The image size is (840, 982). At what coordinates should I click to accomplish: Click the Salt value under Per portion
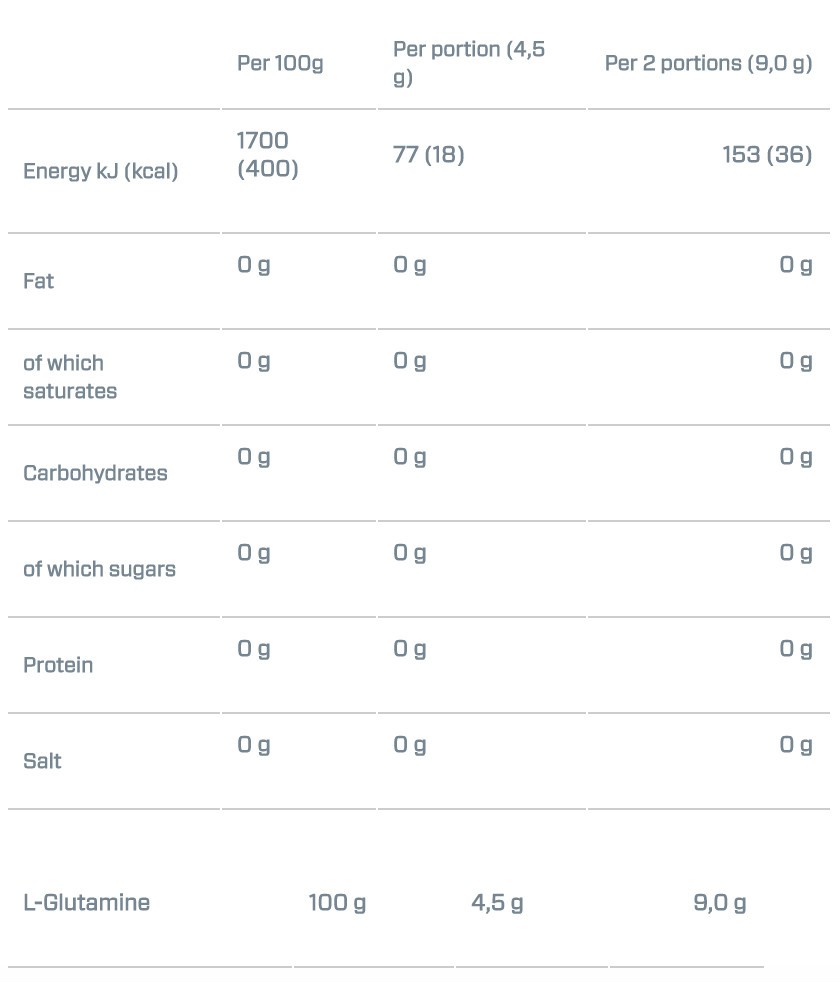[x=410, y=745]
